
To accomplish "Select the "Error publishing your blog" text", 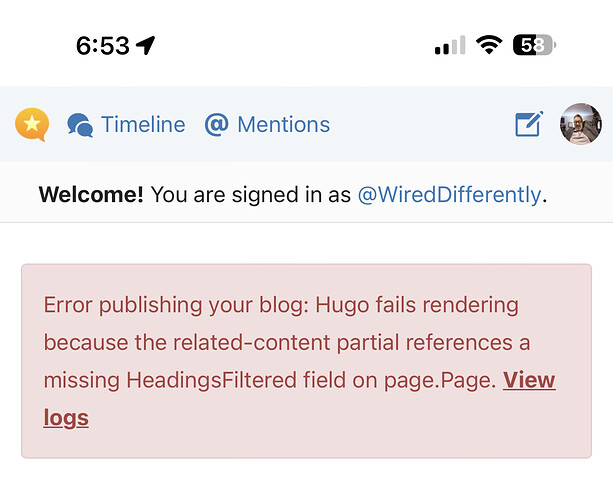I will coord(176,305).
